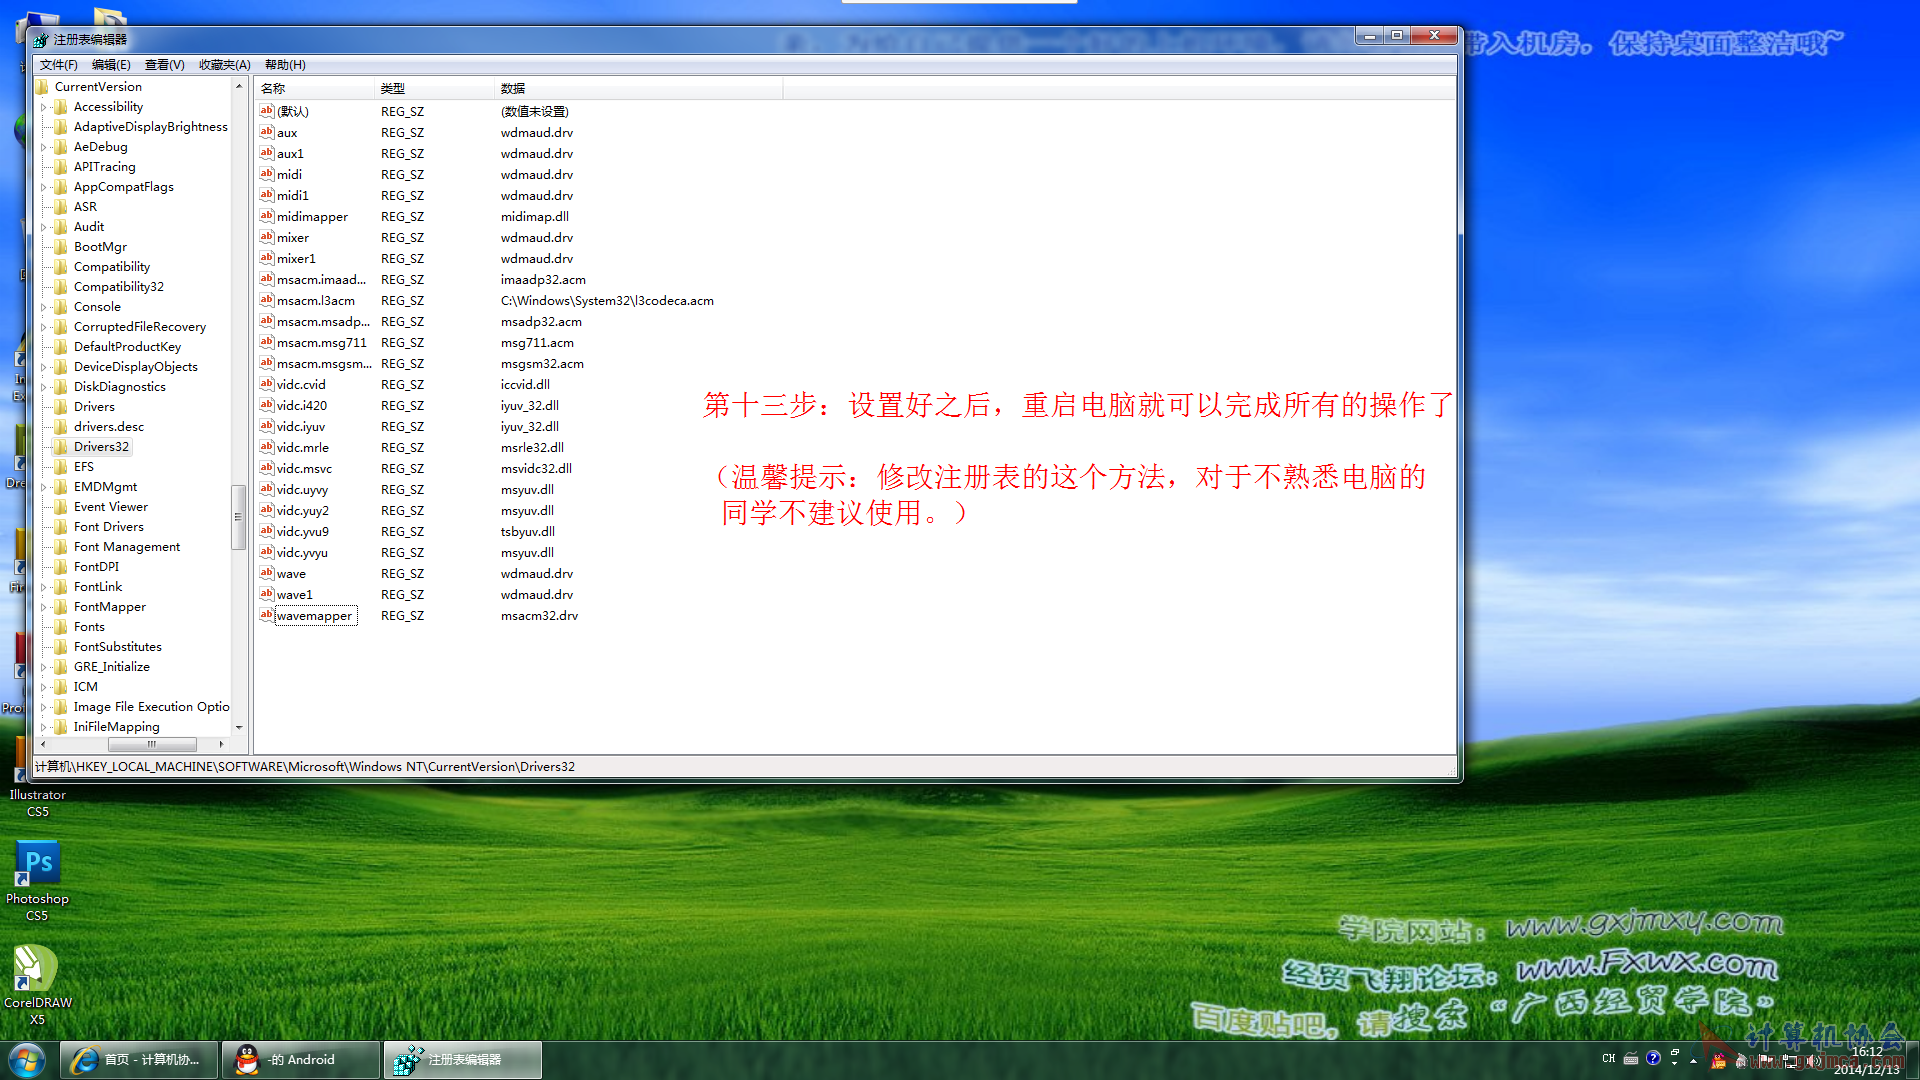Click tree horizontal scrollbar thumb
Screen dimensions: 1920x1080
[x=152, y=744]
